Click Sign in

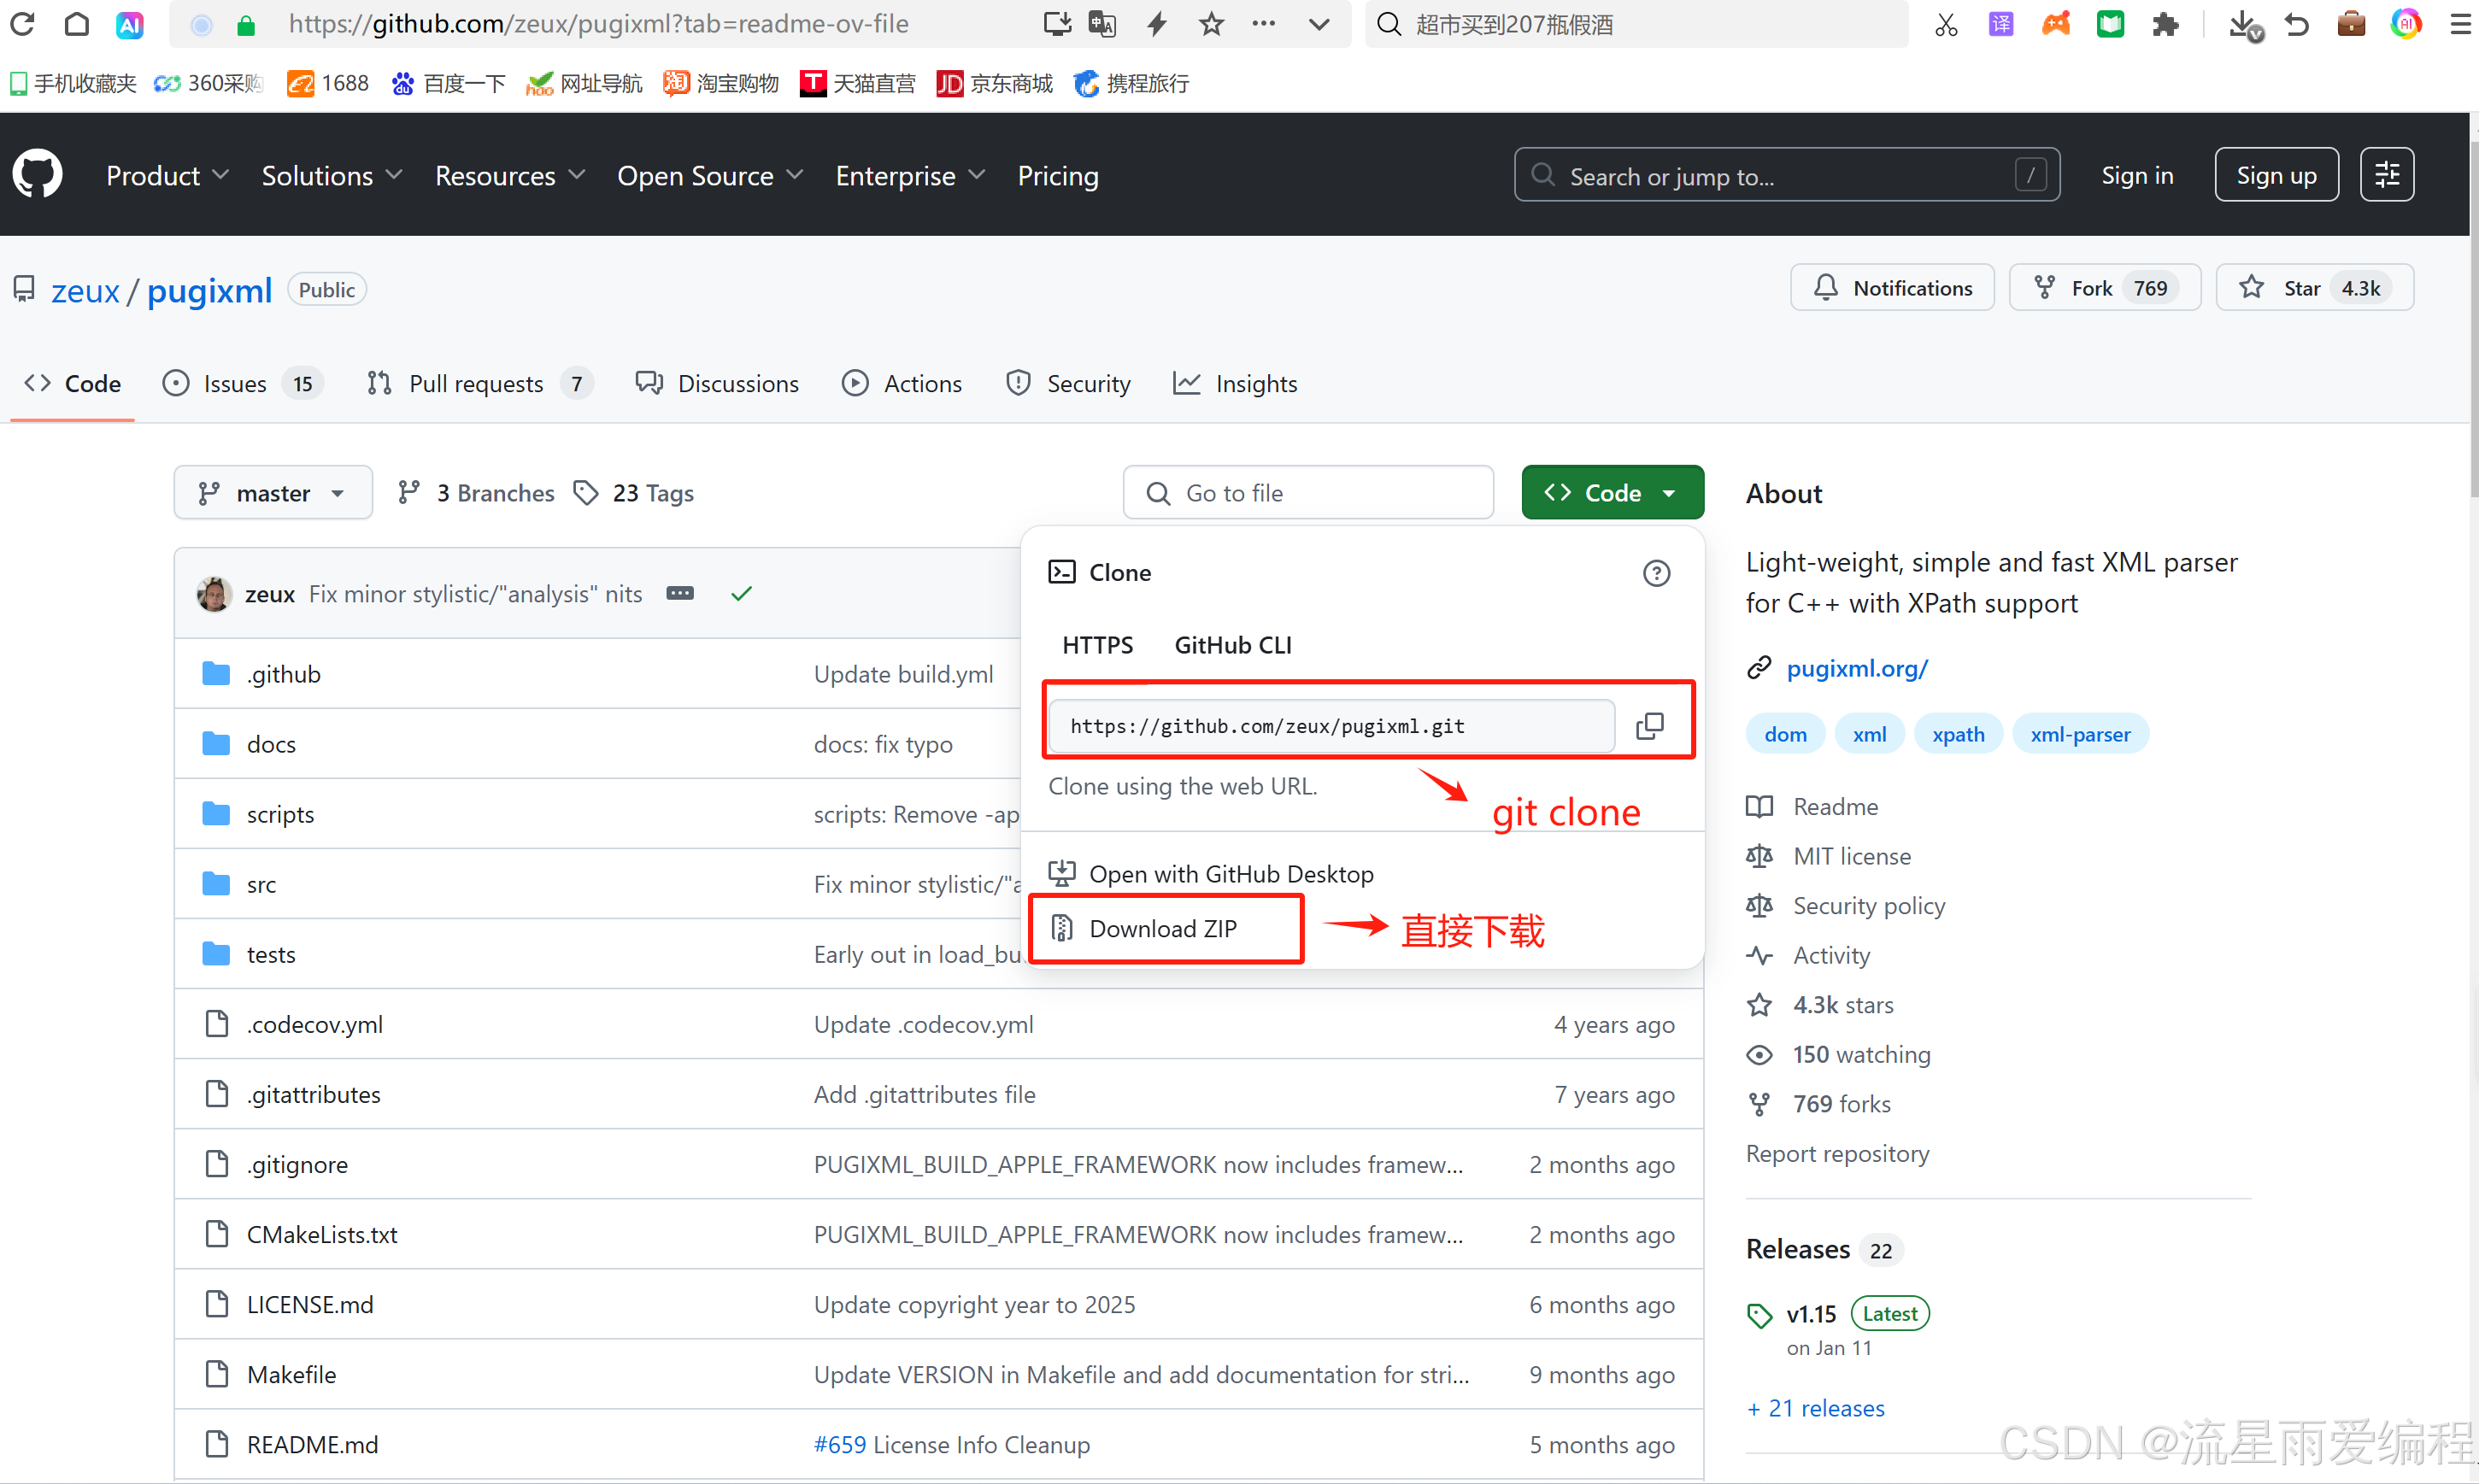tap(2137, 176)
